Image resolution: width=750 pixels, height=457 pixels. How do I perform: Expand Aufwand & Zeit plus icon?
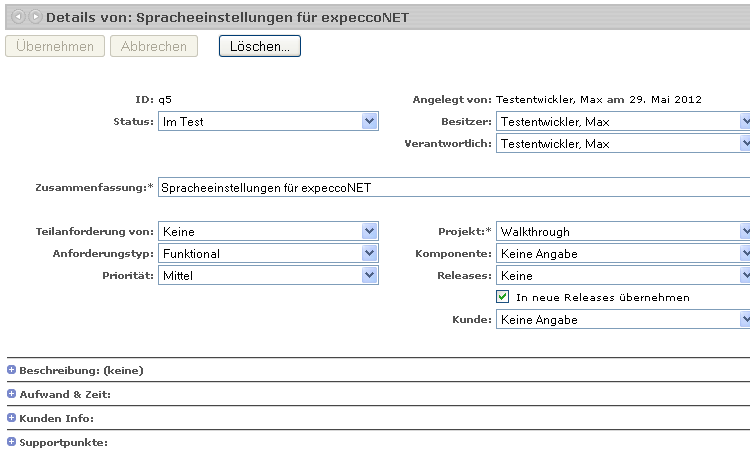click(12, 394)
